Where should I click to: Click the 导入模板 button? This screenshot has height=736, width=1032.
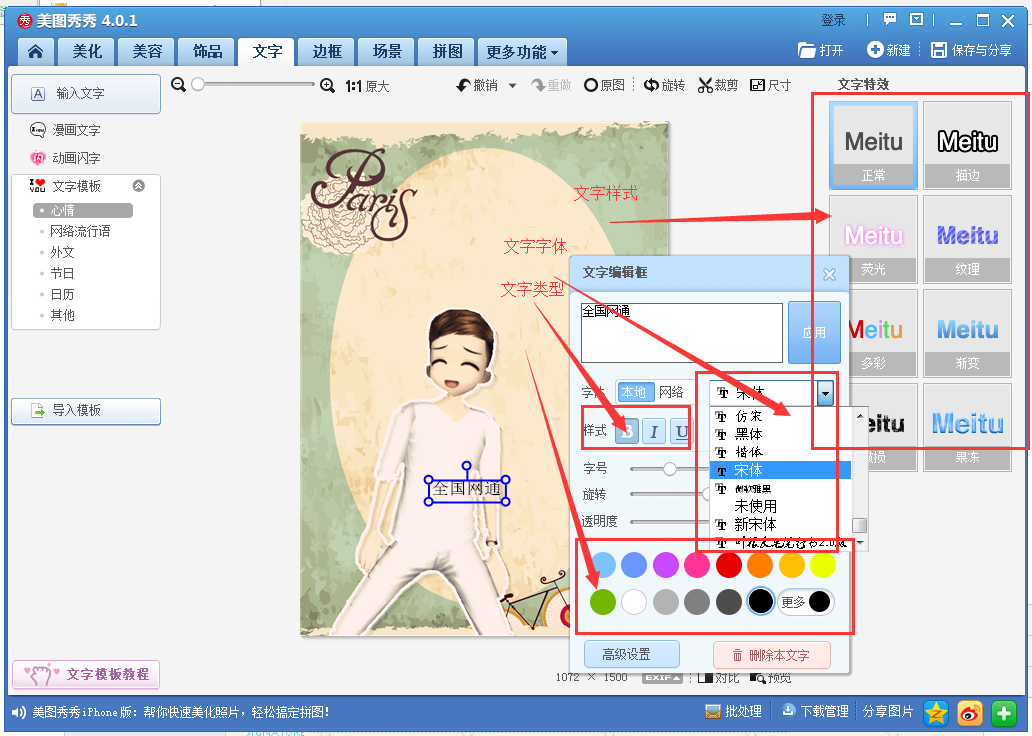(86, 411)
